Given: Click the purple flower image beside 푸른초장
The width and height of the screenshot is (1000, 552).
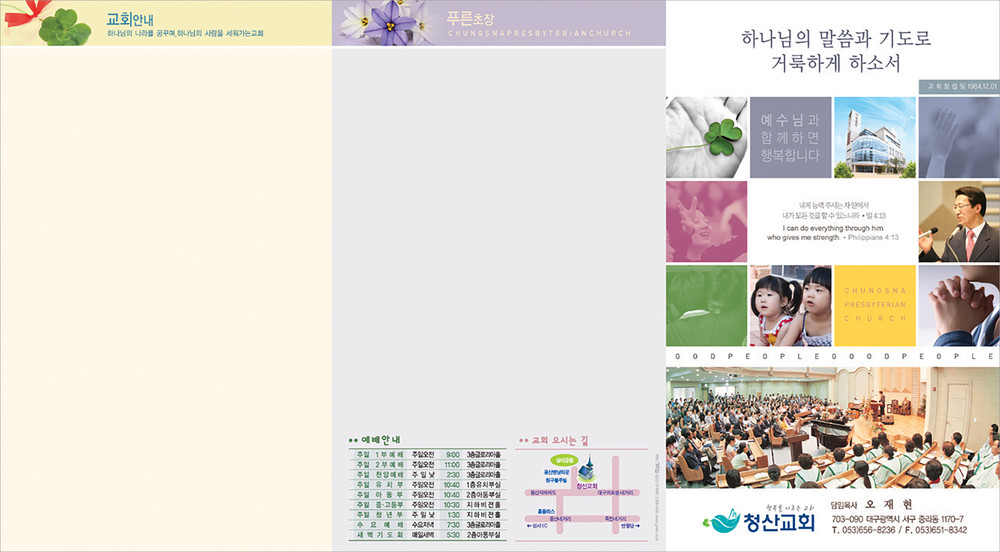Looking at the screenshot, I should (x=380, y=22).
